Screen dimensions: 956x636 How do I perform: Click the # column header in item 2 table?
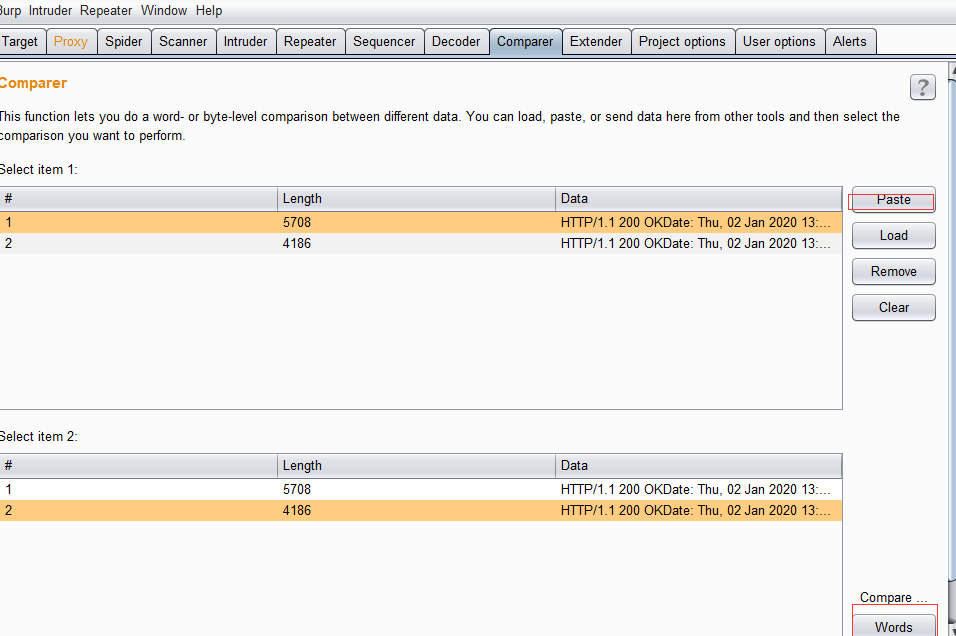click(x=138, y=466)
